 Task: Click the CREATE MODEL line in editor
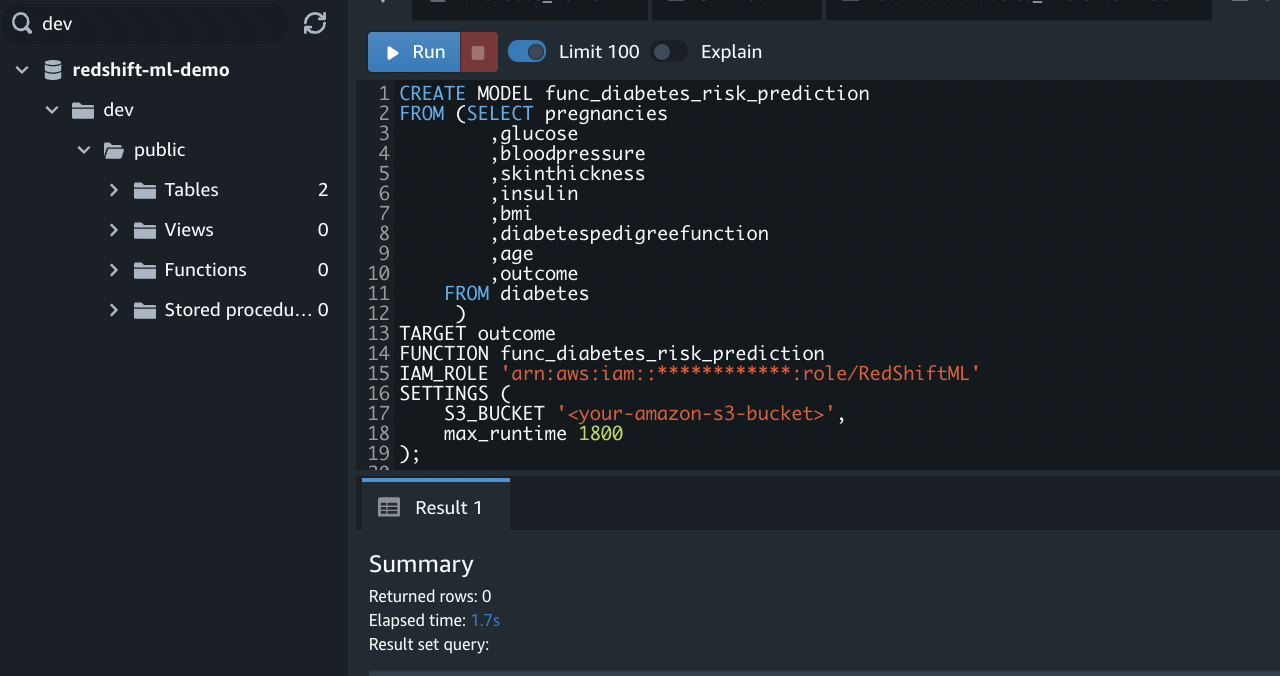click(634, 93)
